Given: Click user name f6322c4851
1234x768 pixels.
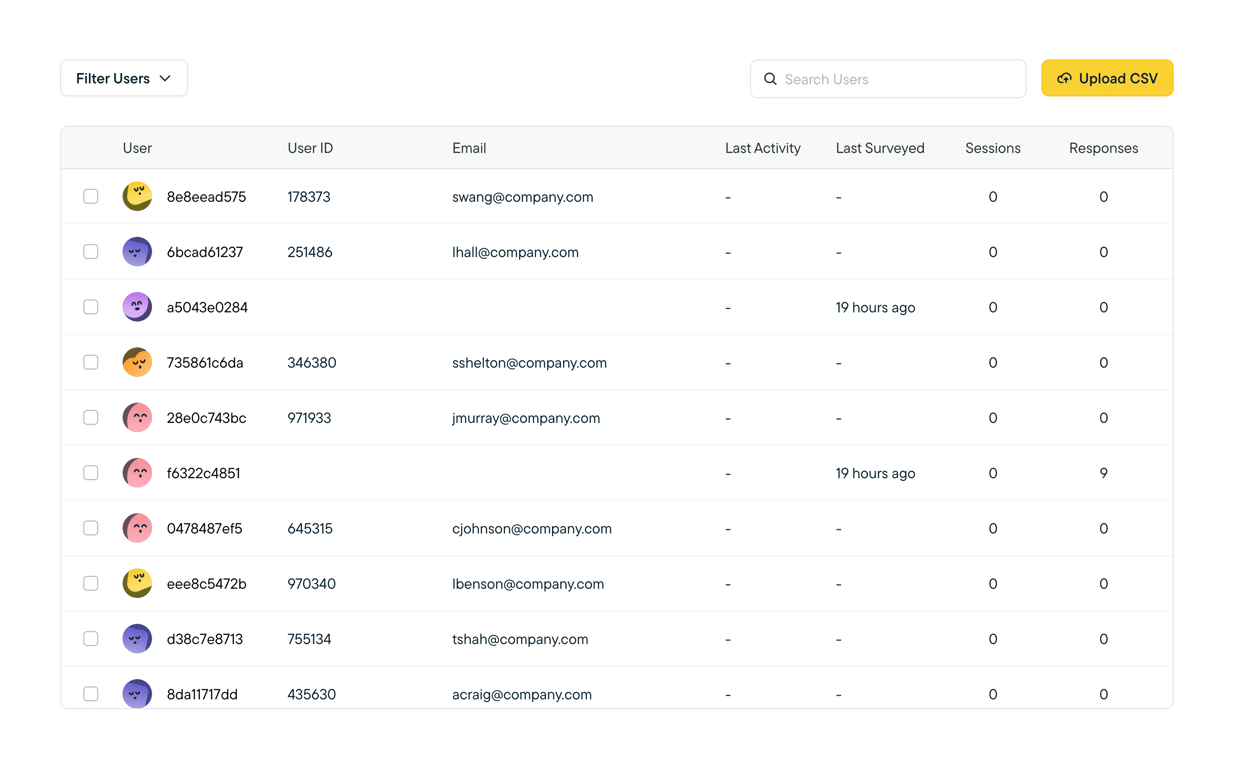Looking at the screenshot, I should click(203, 473).
